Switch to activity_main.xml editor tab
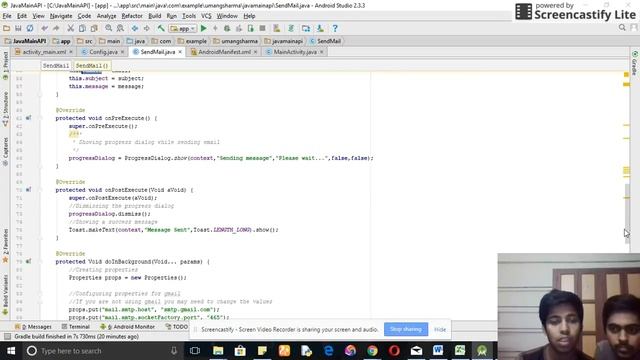The image size is (640, 360). pos(44,52)
